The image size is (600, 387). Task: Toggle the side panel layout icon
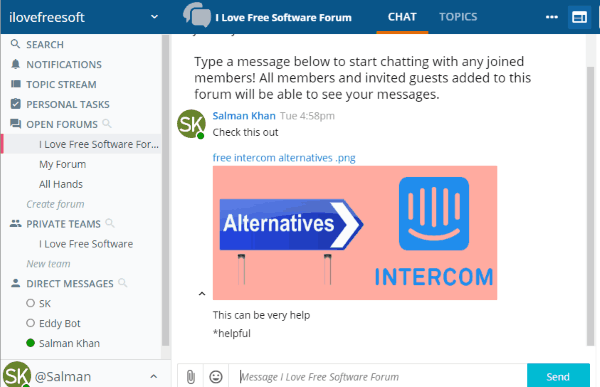(x=579, y=17)
